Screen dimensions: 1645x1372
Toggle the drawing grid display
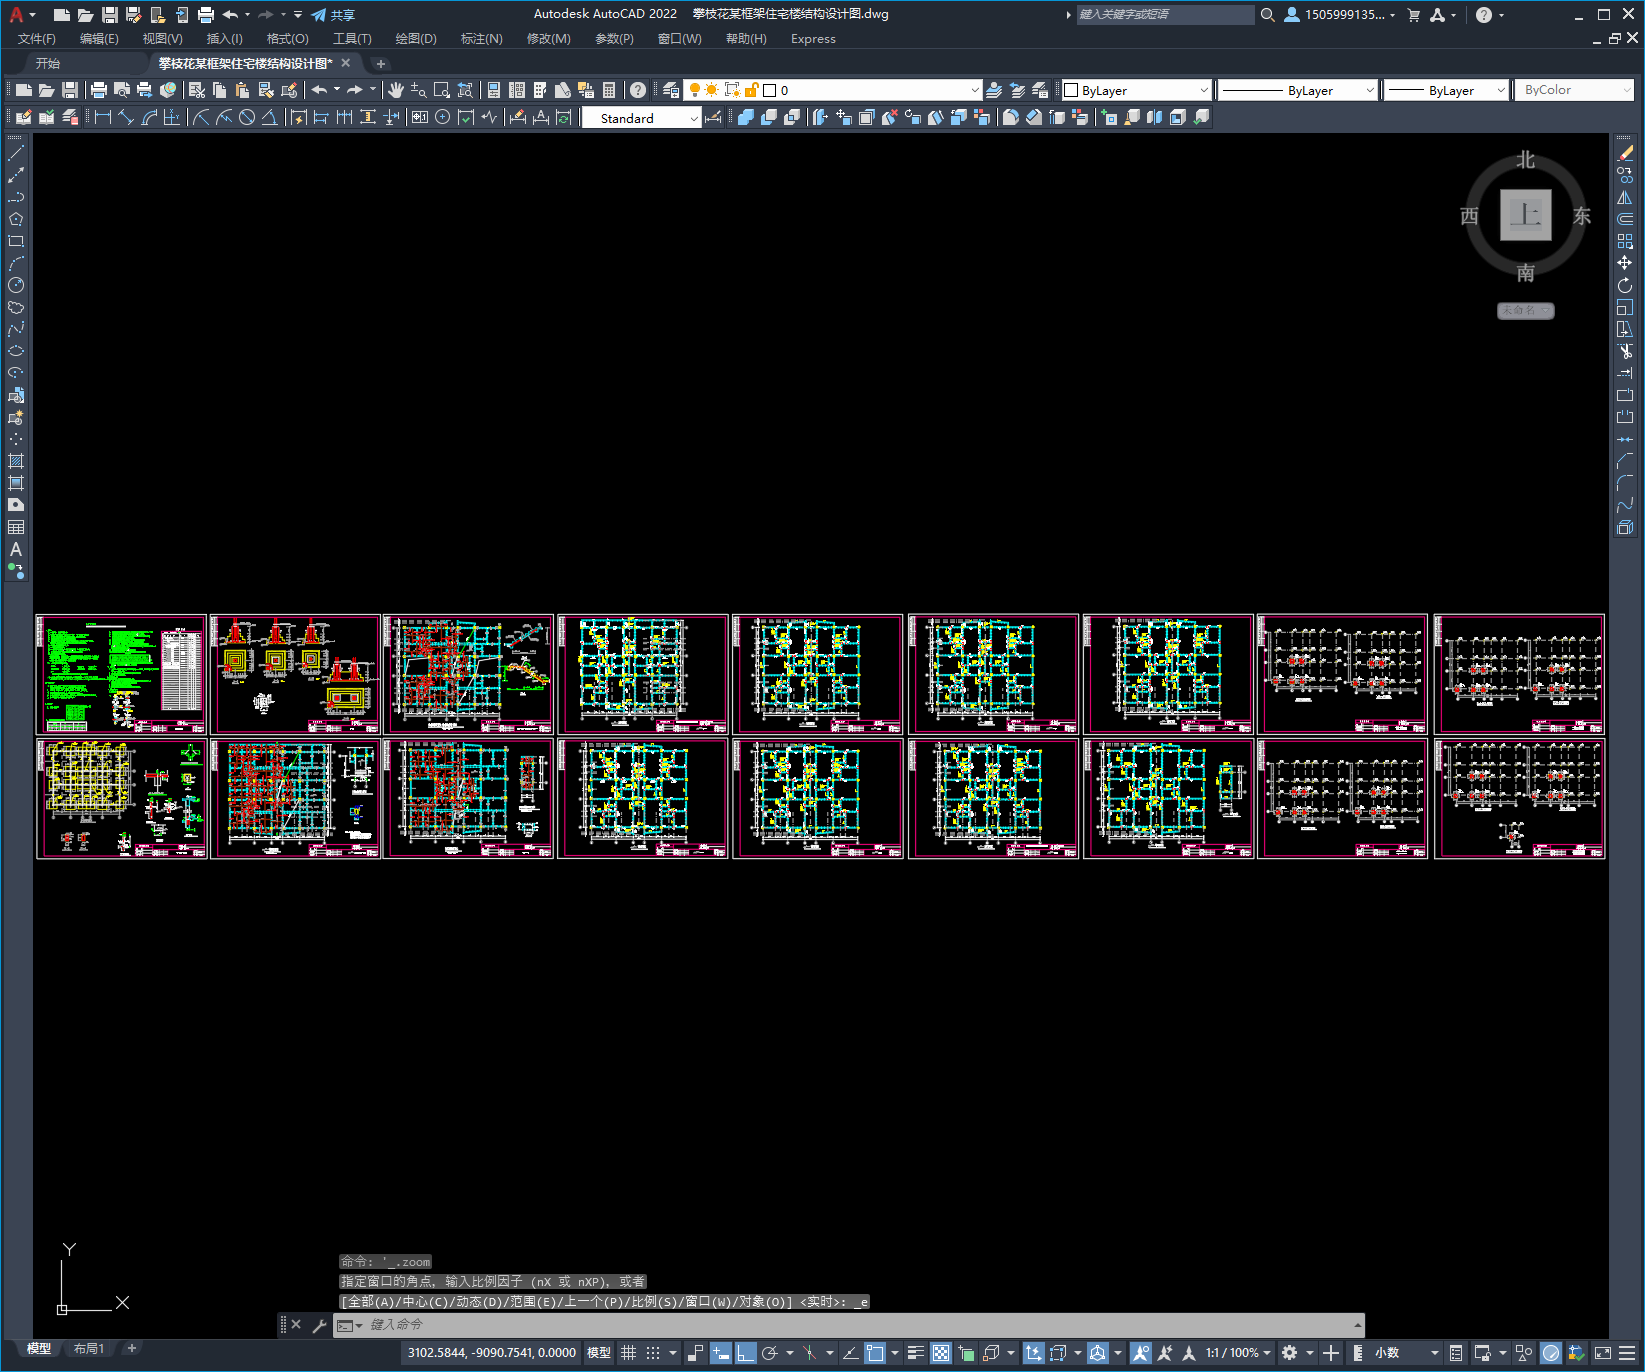[629, 1353]
